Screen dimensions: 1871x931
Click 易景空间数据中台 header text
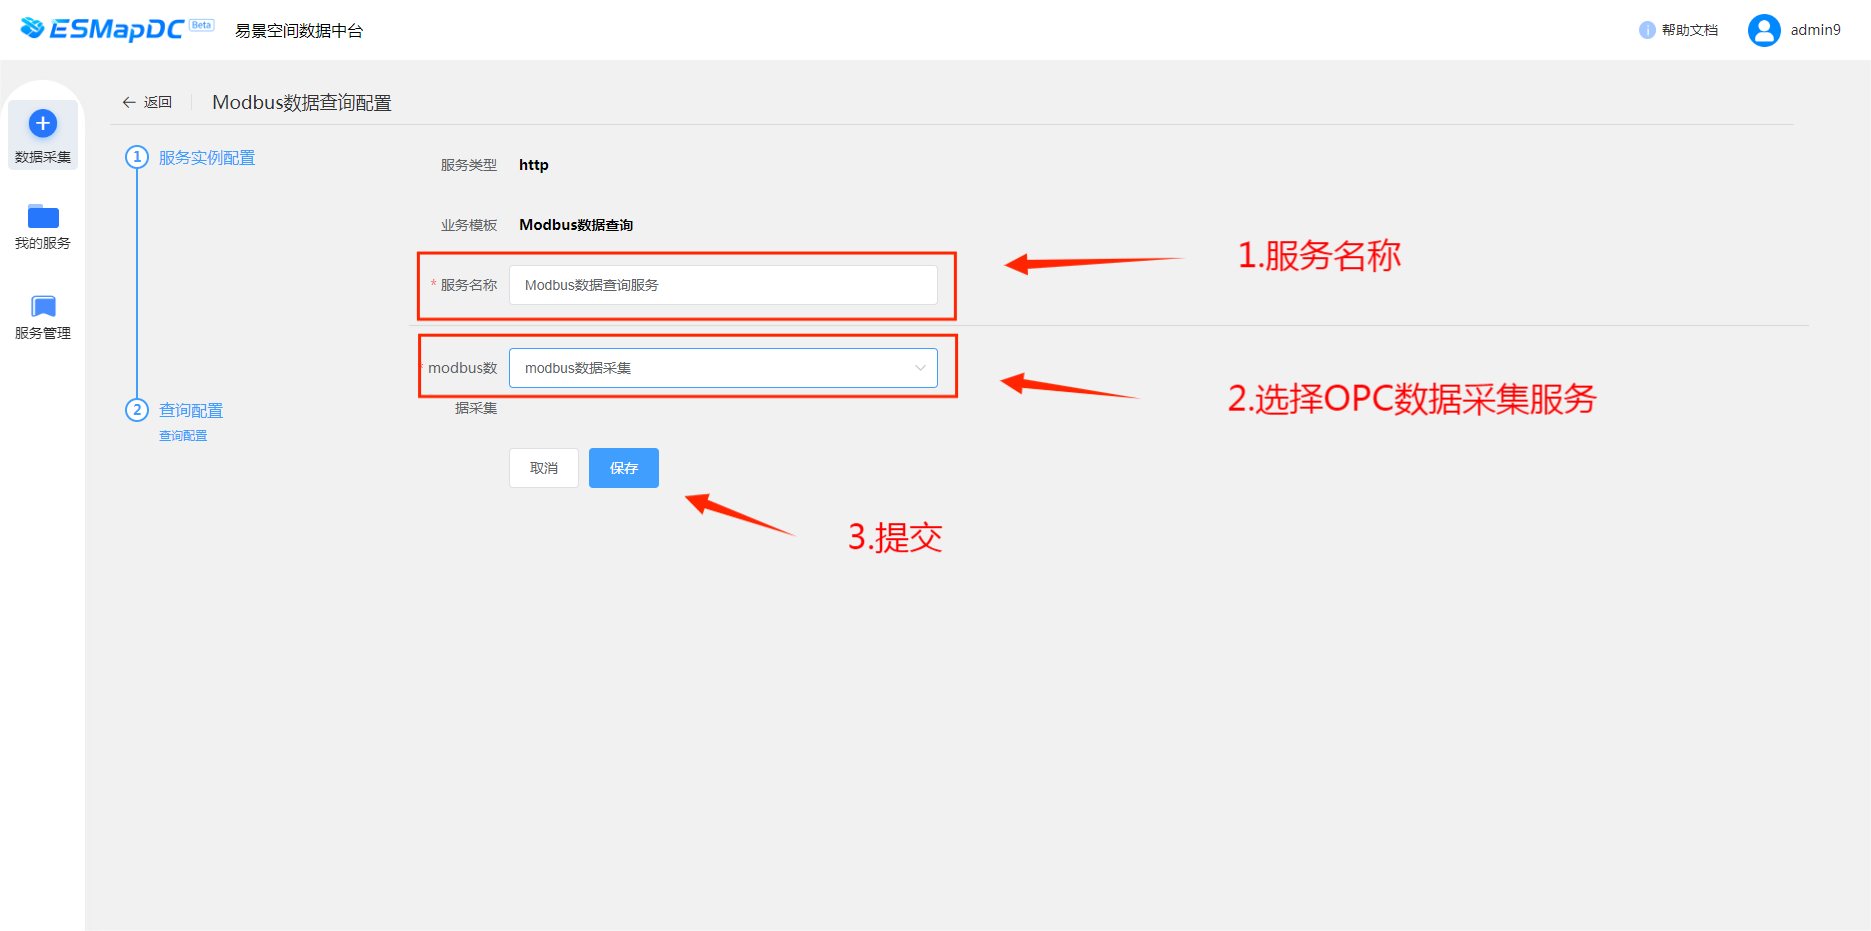(x=299, y=31)
